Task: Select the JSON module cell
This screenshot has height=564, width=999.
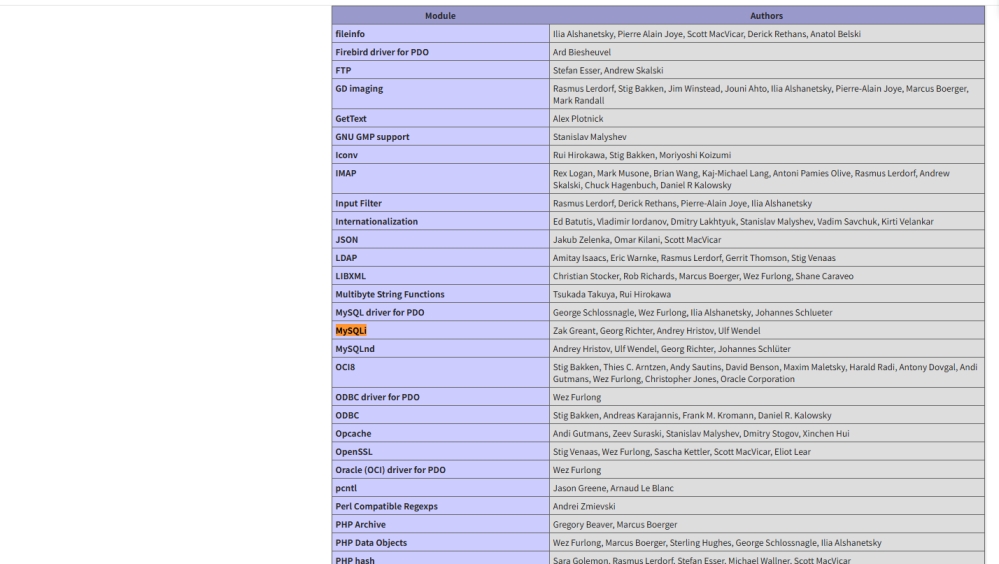Action: (440, 240)
